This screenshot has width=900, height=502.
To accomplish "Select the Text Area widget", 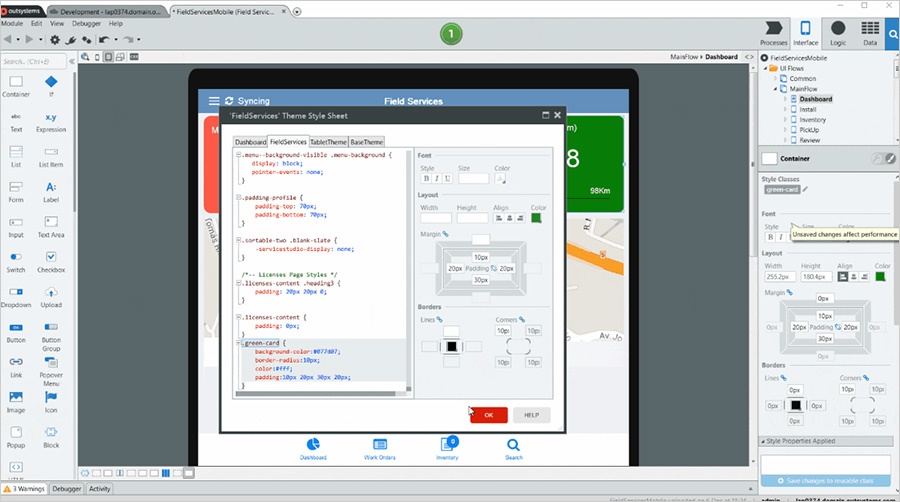I will pyautogui.click(x=51, y=227).
